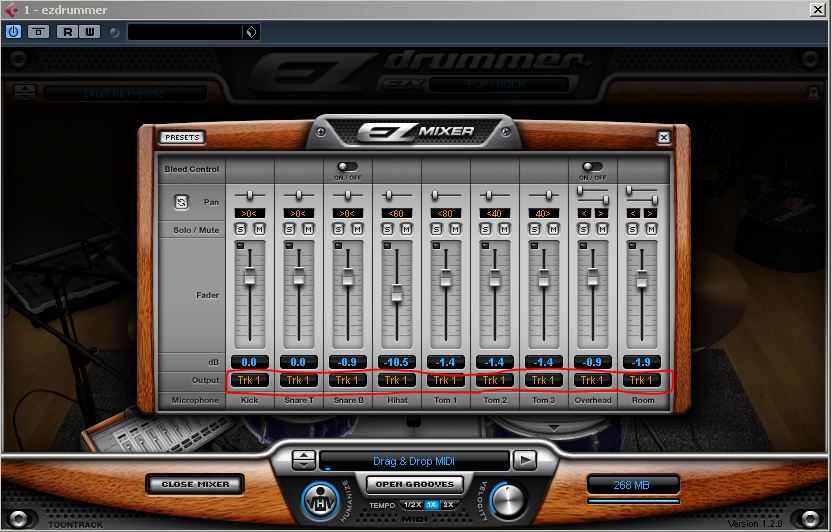Open Room output Trk 1 selector
This screenshot has height=532, width=832.
pos(641,380)
